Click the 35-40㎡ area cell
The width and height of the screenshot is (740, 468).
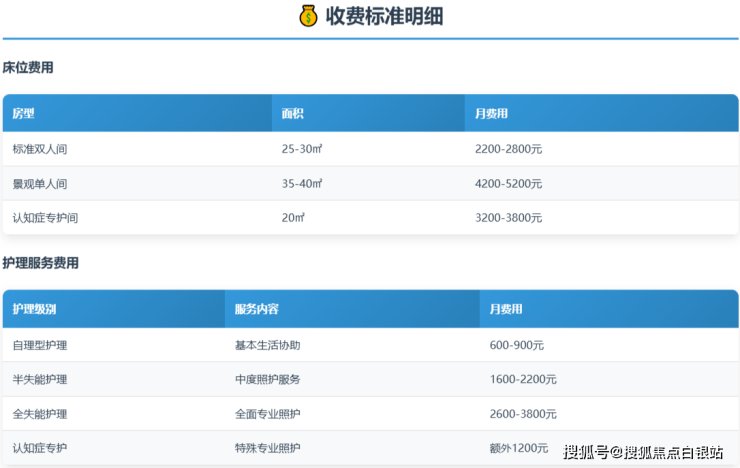coord(302,184)
